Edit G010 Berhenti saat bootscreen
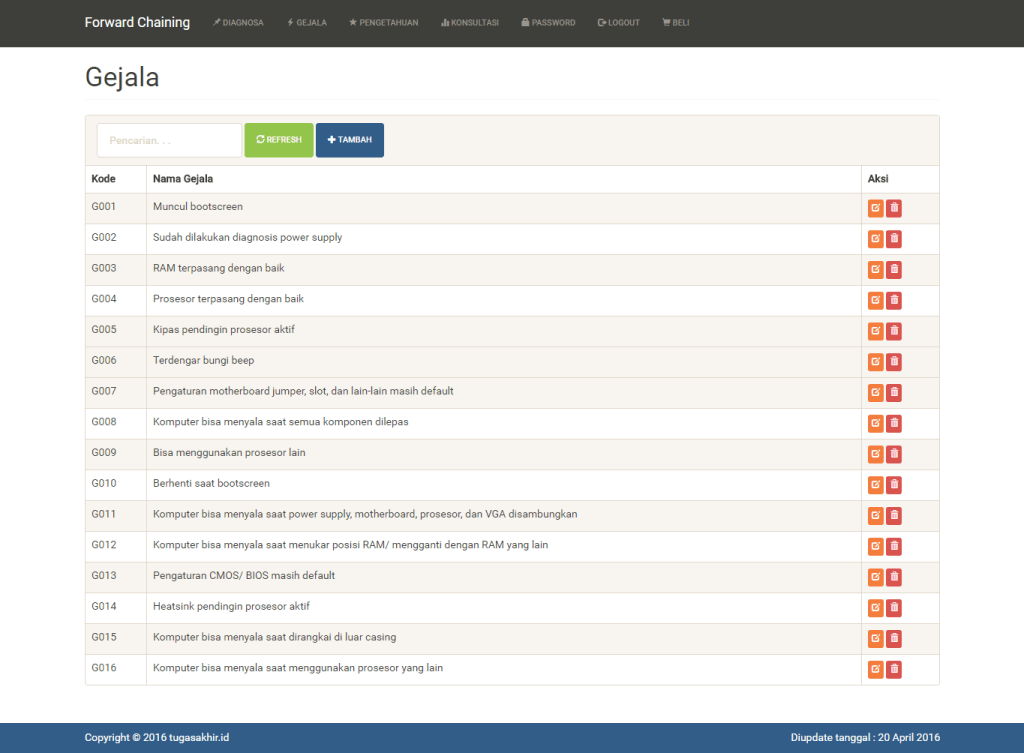Viewport: 1024px width, 753px height. point(875,485)
